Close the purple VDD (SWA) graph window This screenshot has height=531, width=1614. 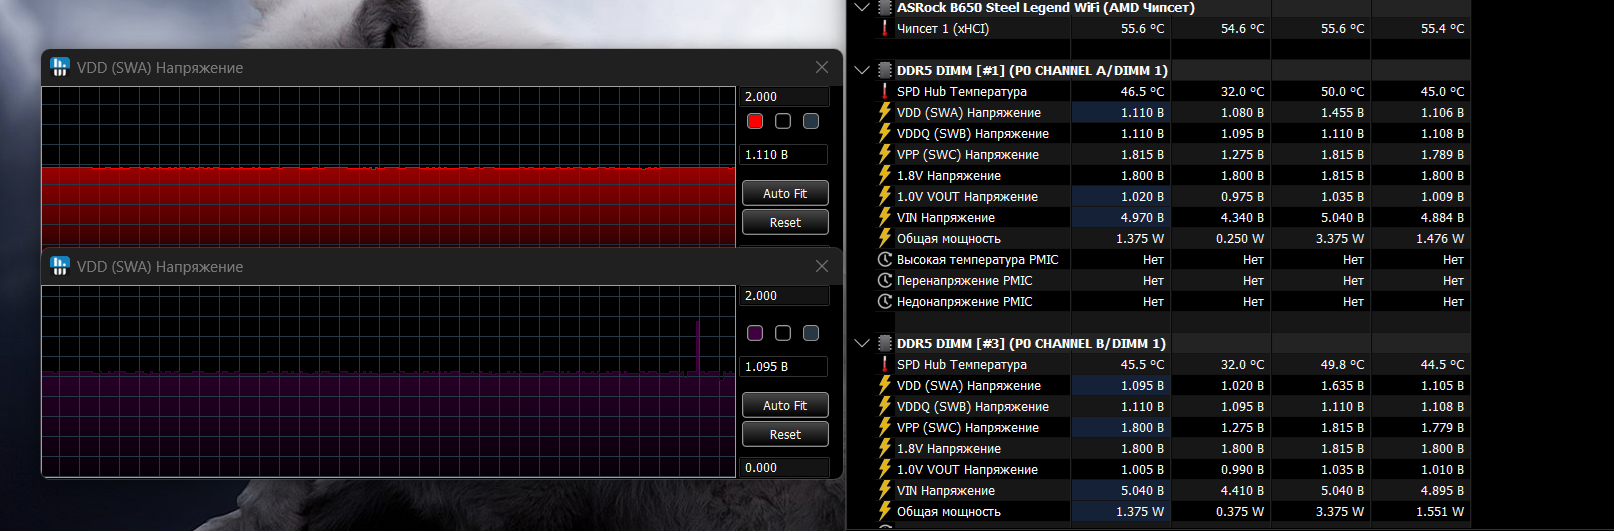[x=822, y=266]
